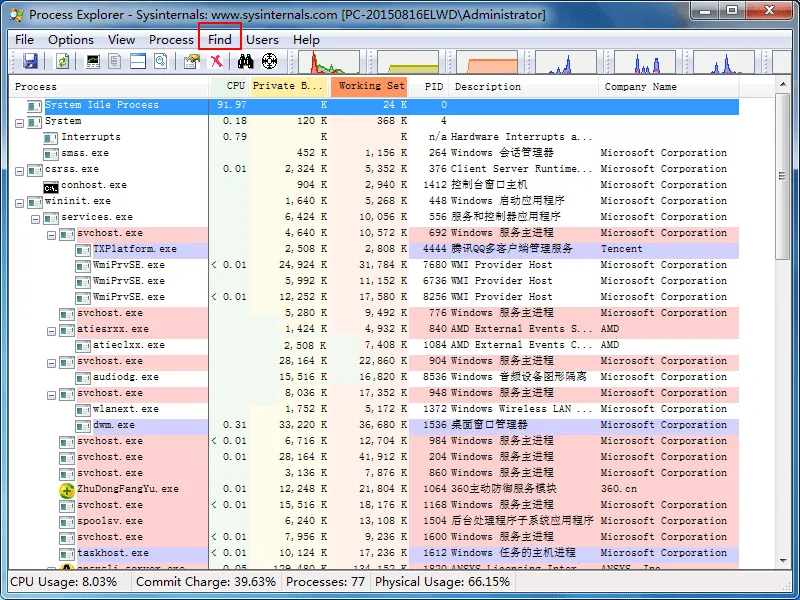The height and width of the screenshot is (600, 800).
Task: Click the red X Kill Process icon
Action: pos(216,62)
